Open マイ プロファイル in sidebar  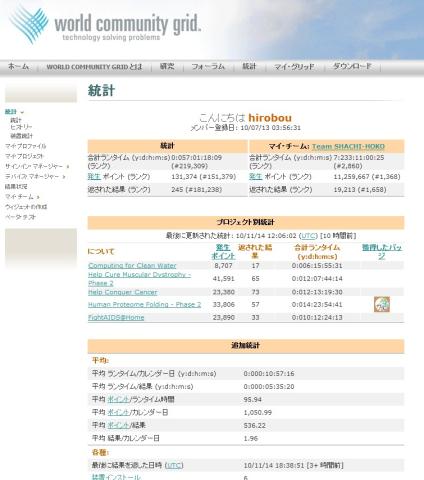[x=26, y=146]
